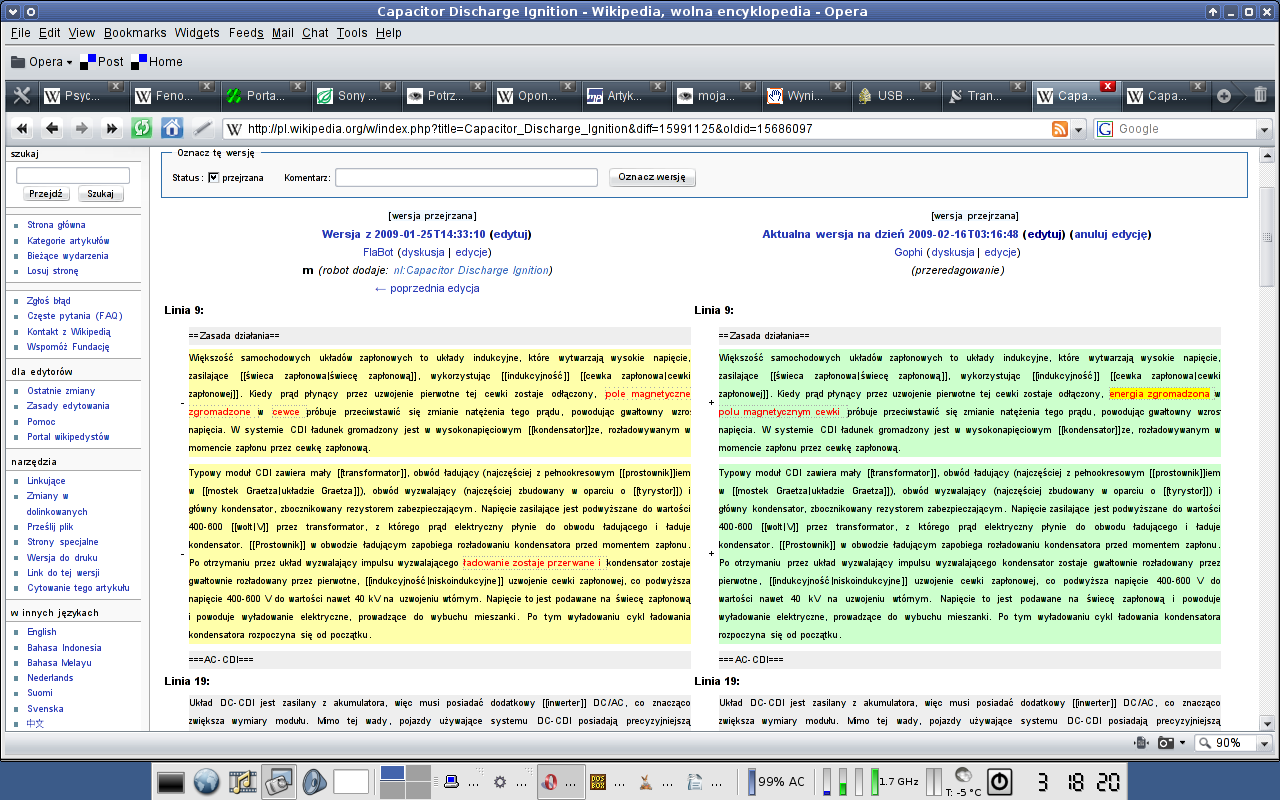Click the Back navigation arrow

click(x=52, y=128)
